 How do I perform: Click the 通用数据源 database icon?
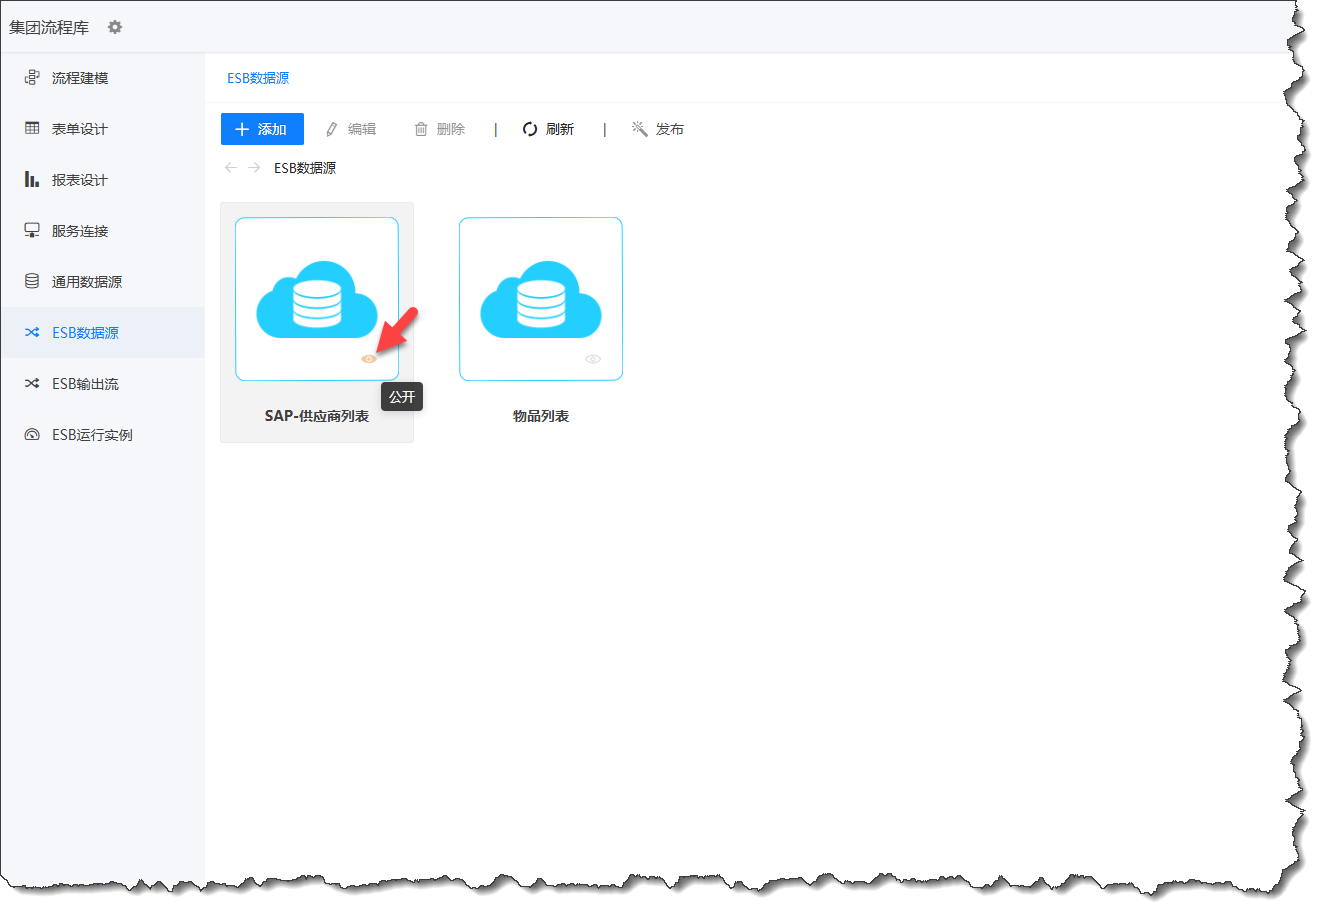(x=32, y=282)
